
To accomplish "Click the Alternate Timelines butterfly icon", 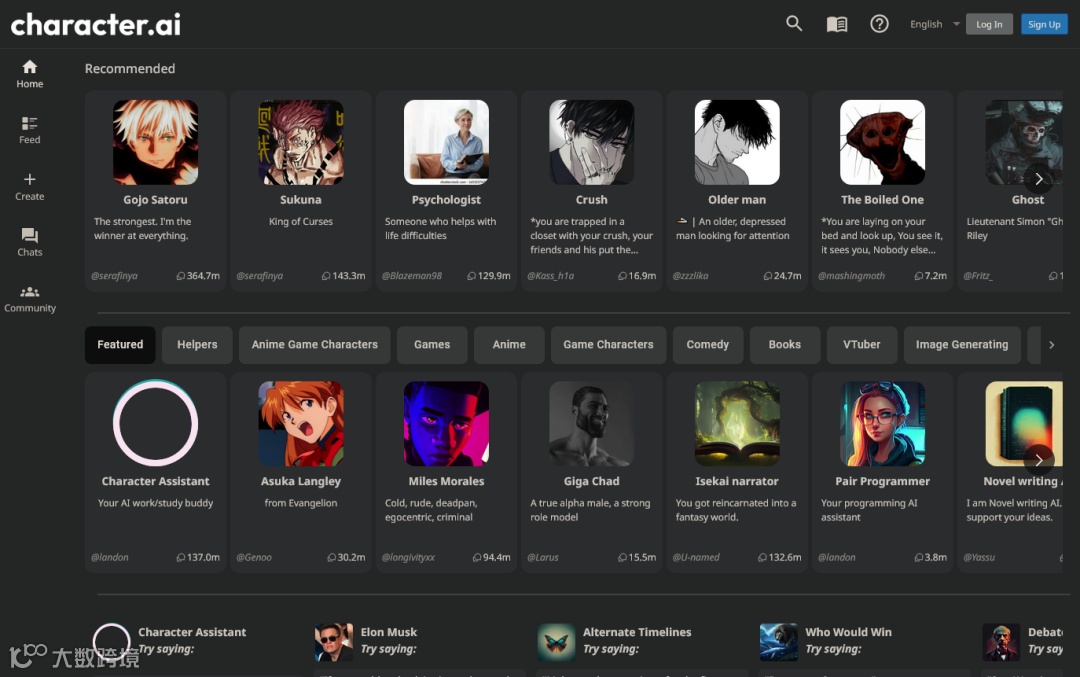I will (556, 642).
